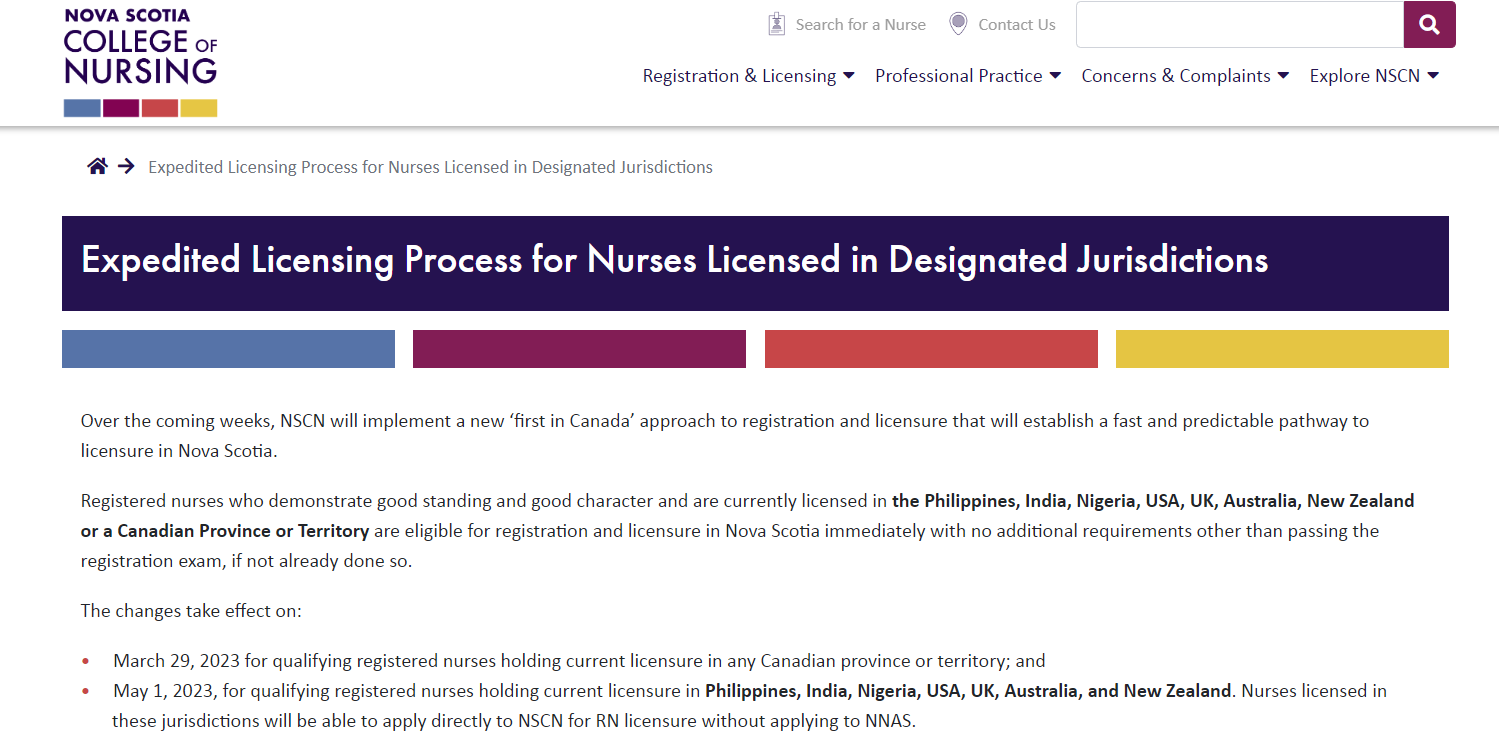Open Search for a Nurse link

pyautogui.click(x=860, y=25)
